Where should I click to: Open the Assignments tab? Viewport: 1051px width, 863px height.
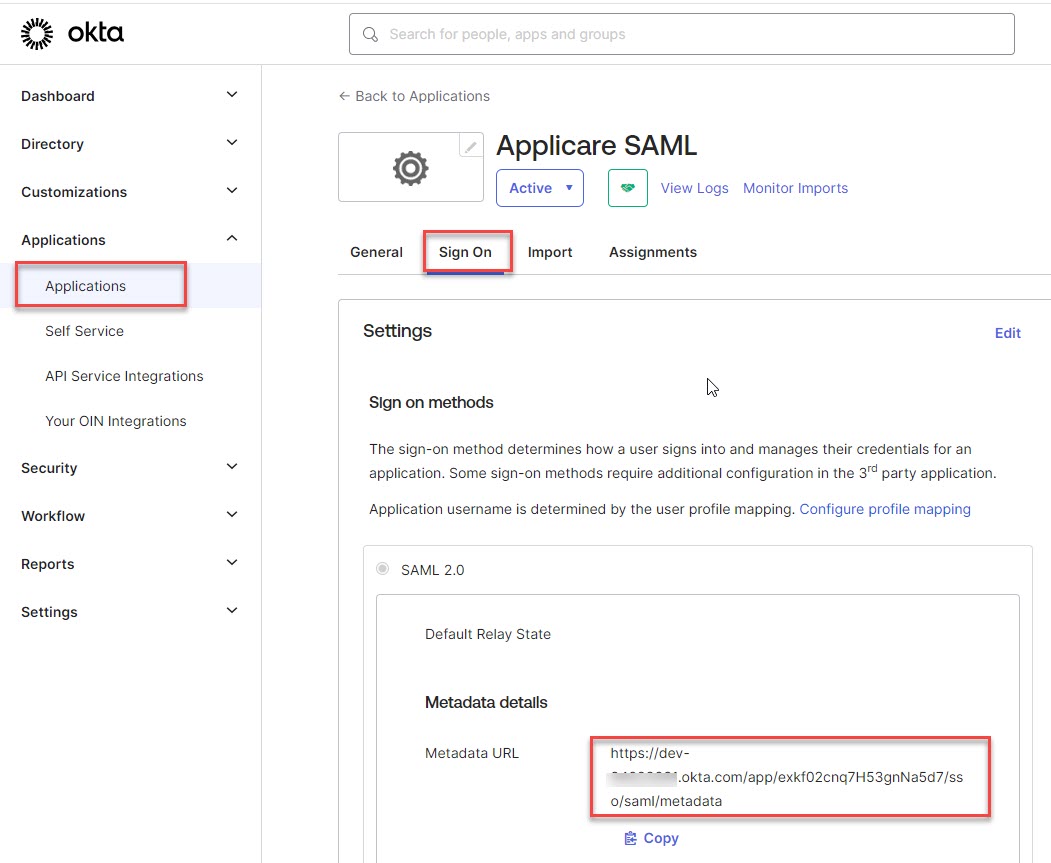click(x=652, y=252)
